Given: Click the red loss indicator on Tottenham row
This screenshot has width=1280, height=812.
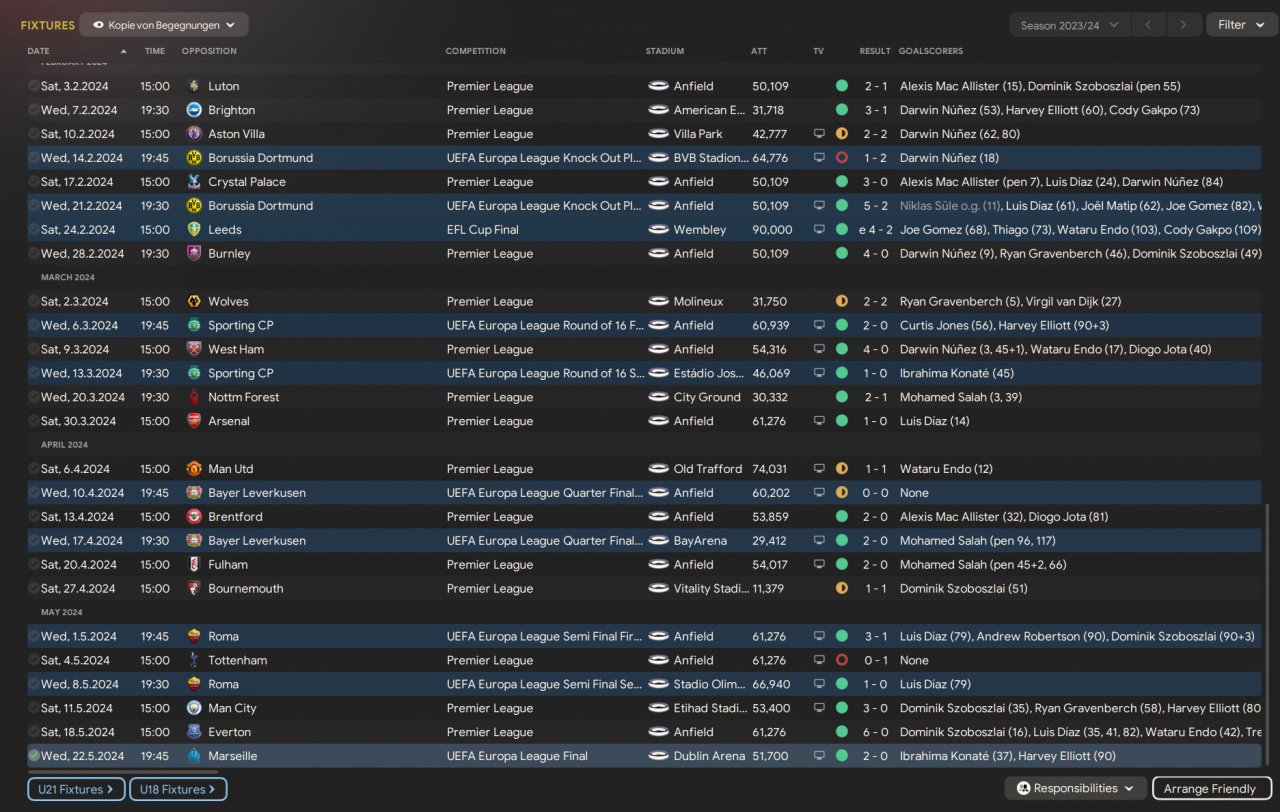Looking at the screenshot, I should click(842, 661).
